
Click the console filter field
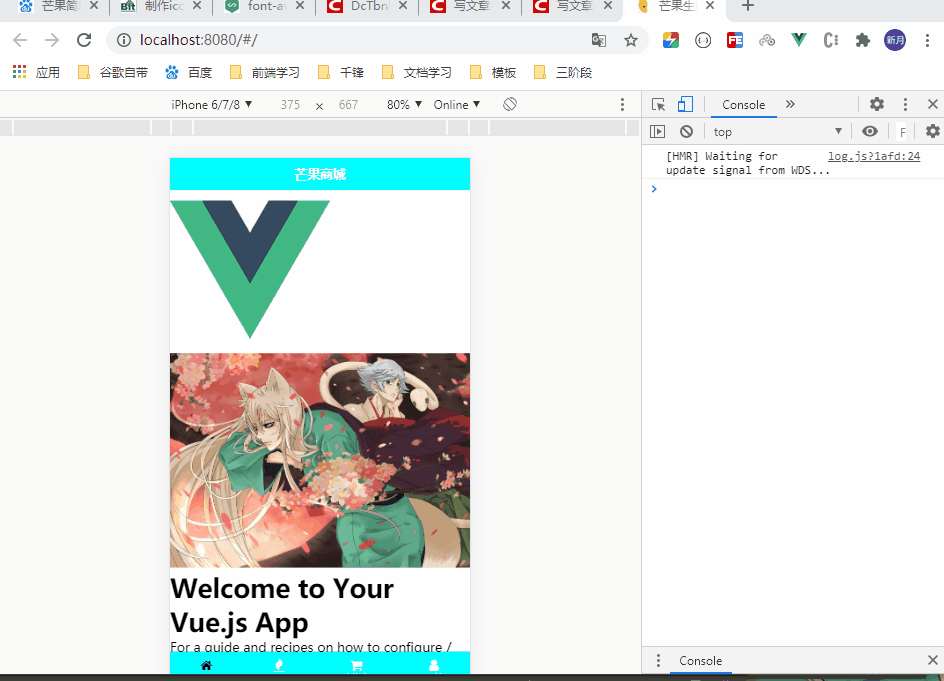point(902,131)
